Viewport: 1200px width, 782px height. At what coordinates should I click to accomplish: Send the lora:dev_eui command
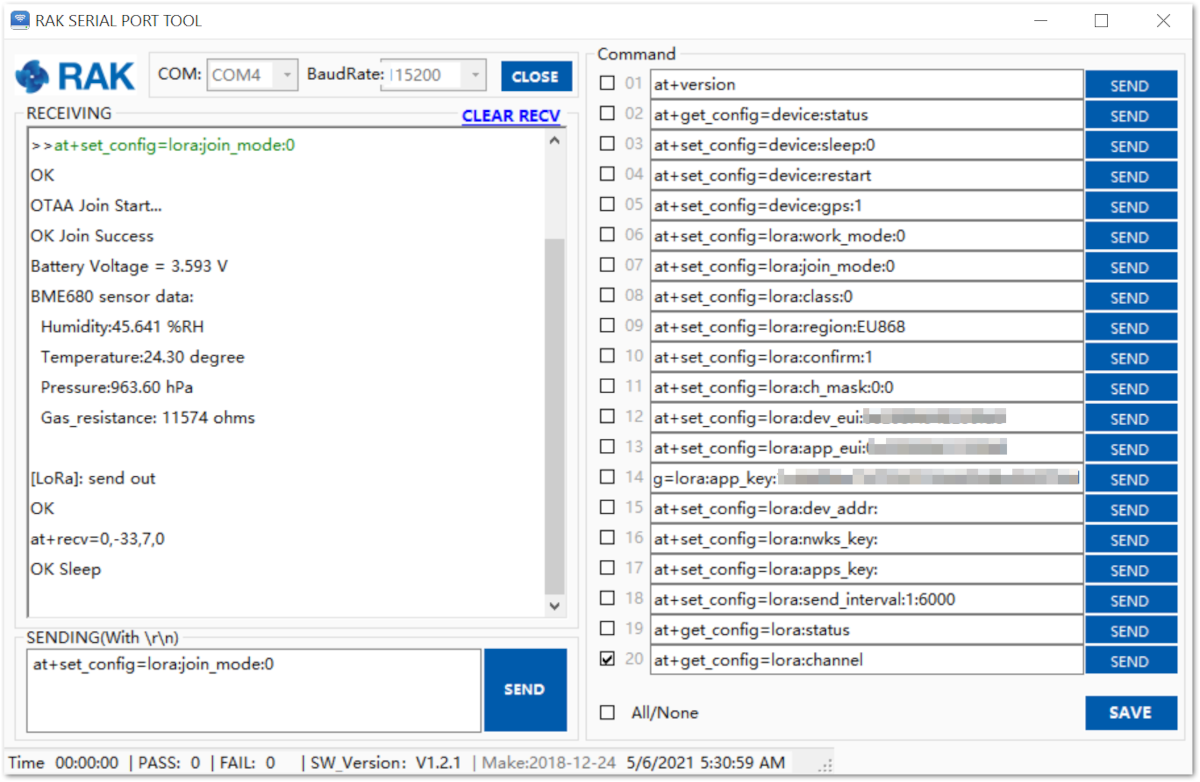[x=1130, y=418]
